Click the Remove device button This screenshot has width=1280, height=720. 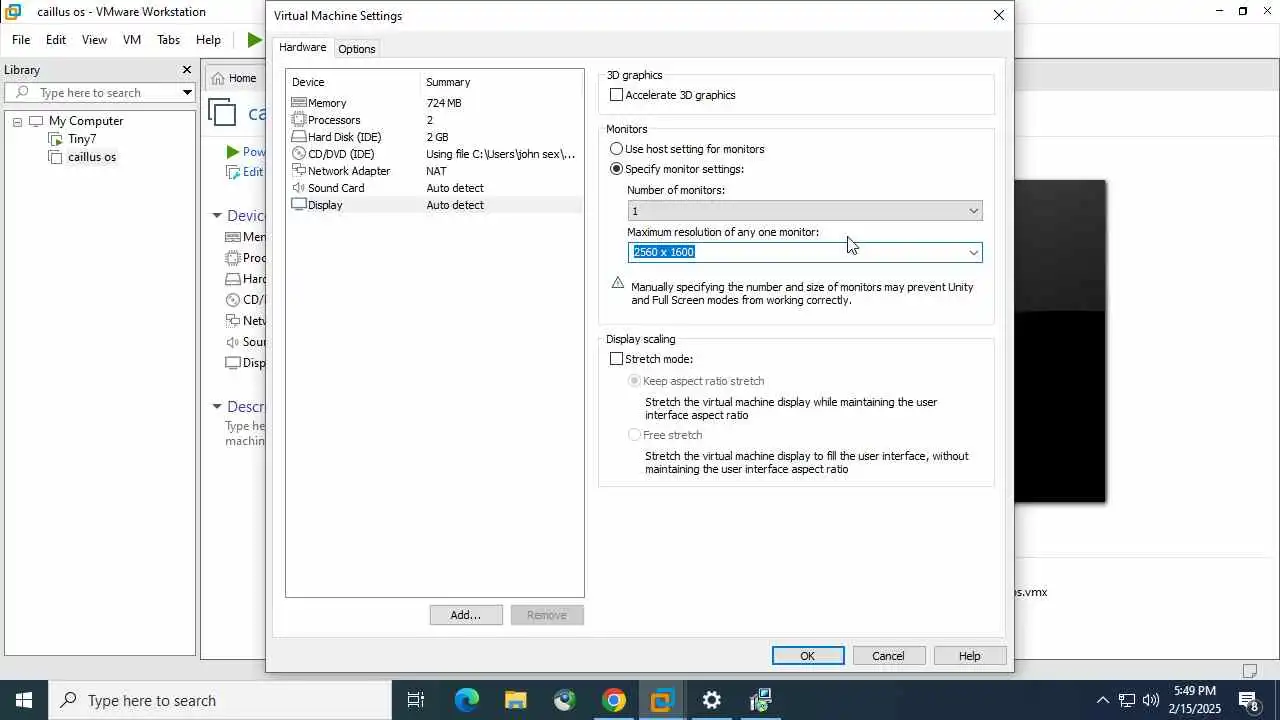[547, 615]
